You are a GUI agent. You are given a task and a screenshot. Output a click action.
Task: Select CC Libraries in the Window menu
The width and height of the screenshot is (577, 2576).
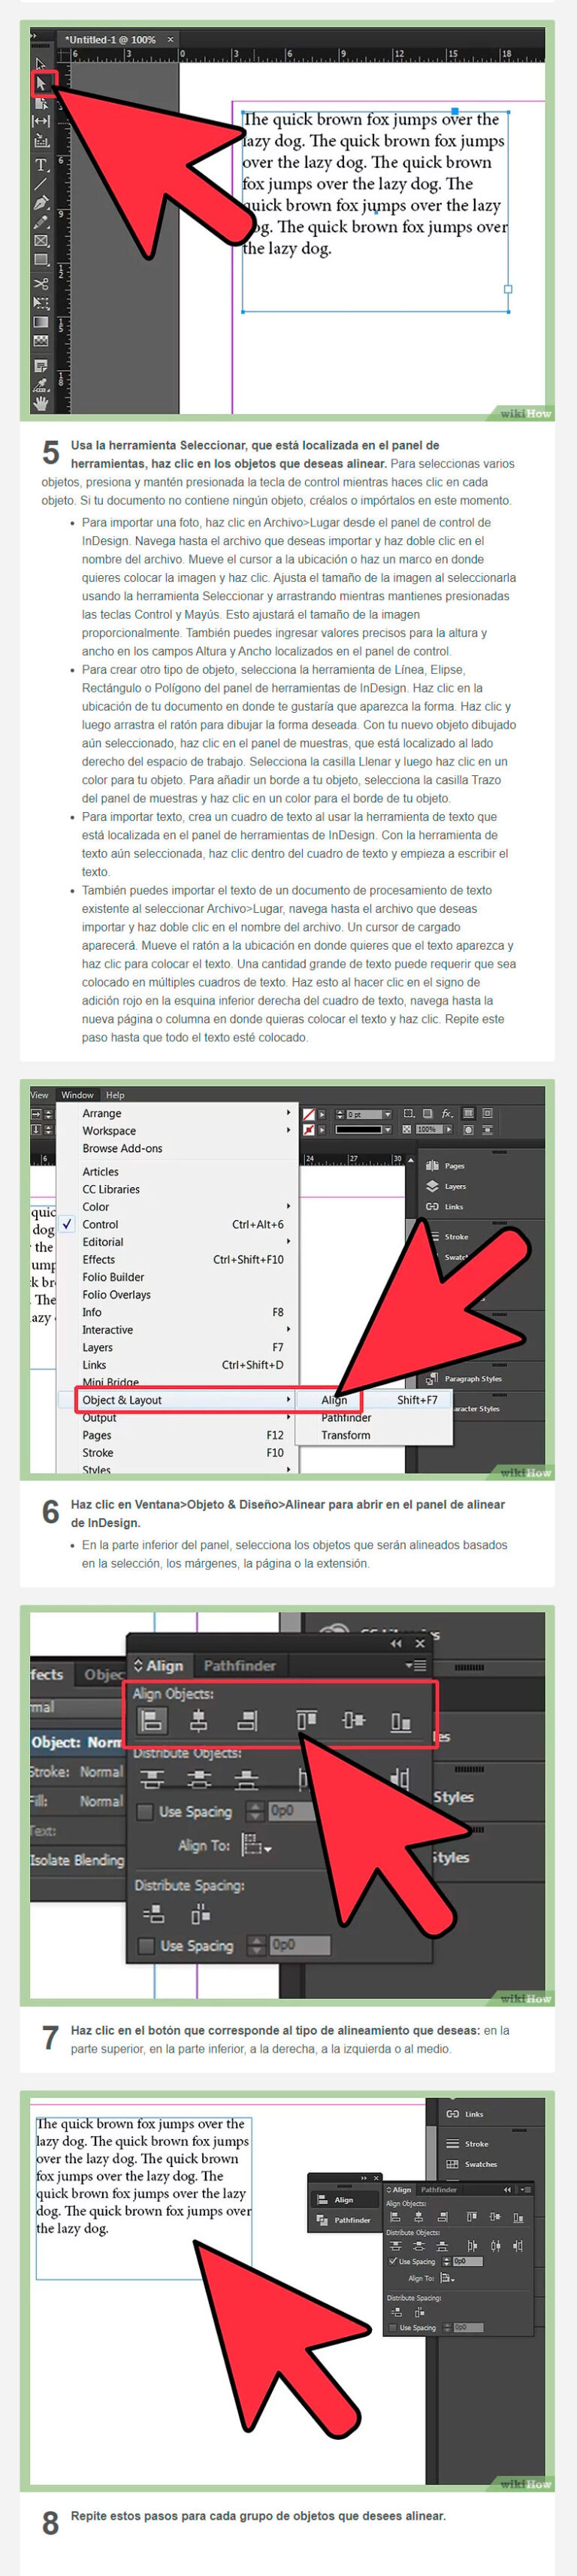click(x=111, y=1190)
